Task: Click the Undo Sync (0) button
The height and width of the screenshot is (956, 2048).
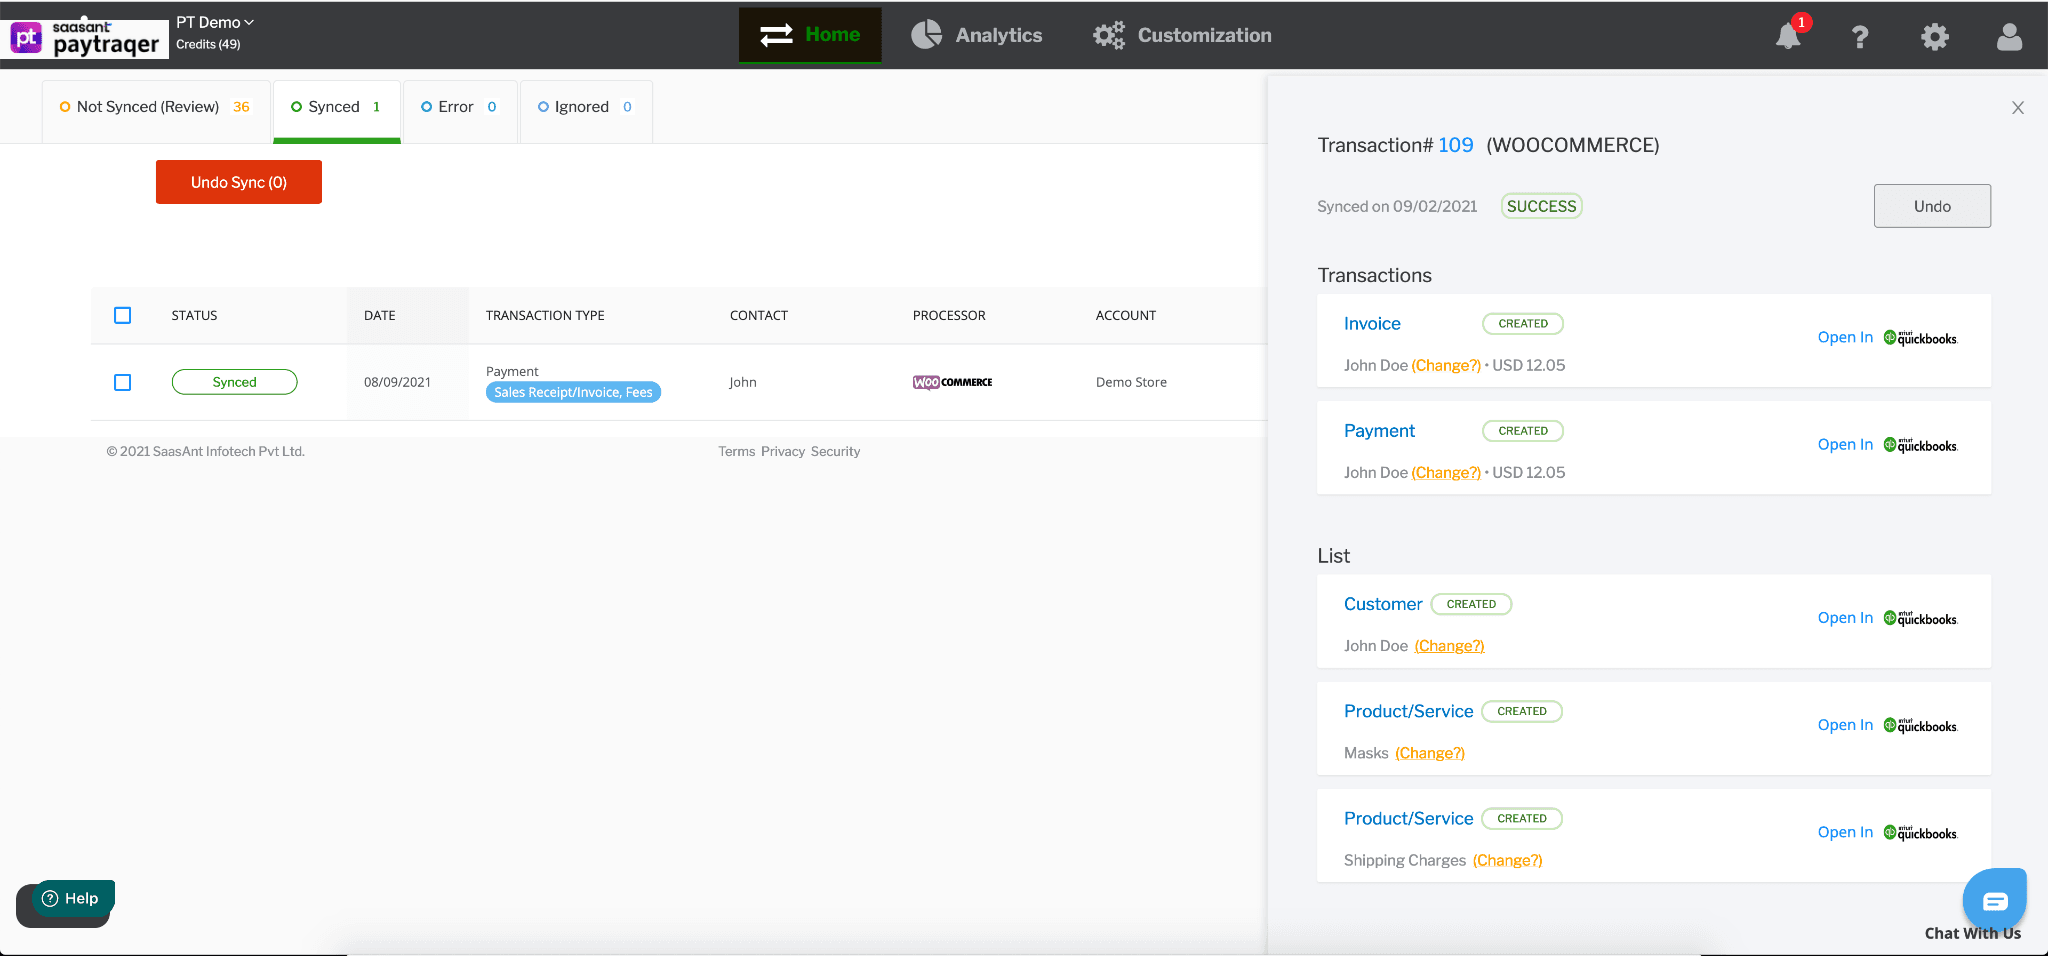Action: pos(239,182)
